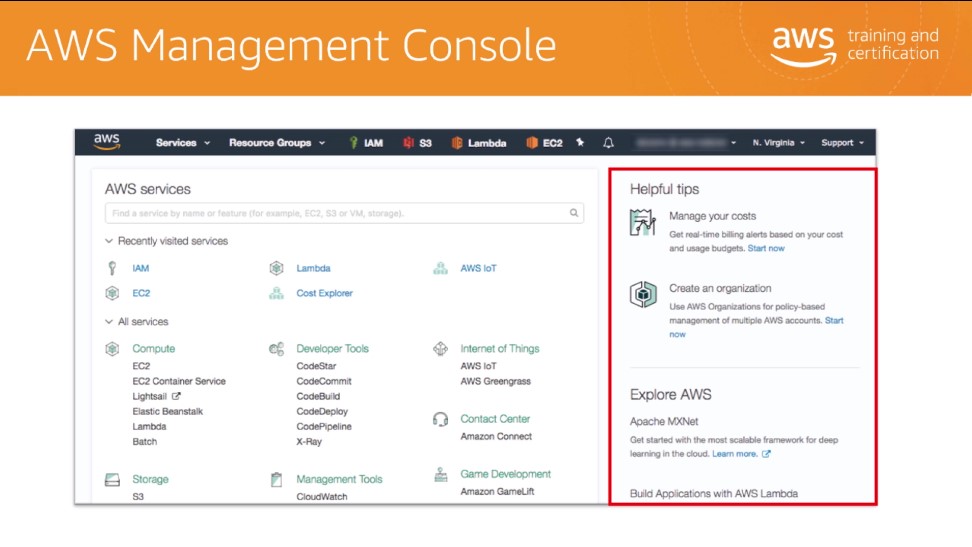Open EC2 Container Service
The image size is (972, 547).
[x=179, y=381]
